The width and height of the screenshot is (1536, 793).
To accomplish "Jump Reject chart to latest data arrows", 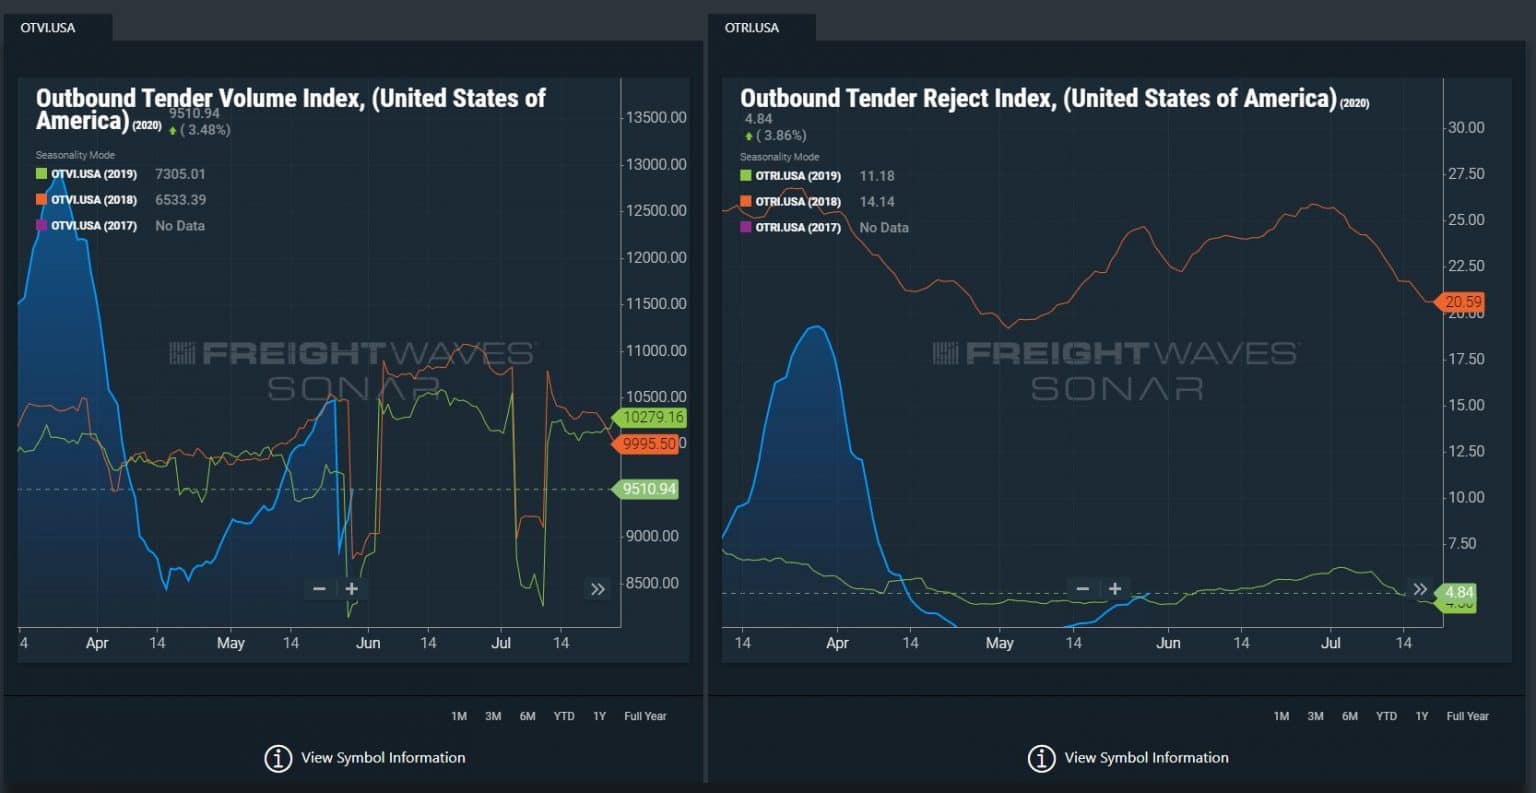I will pyautogui.click(x=1419, y=589).
